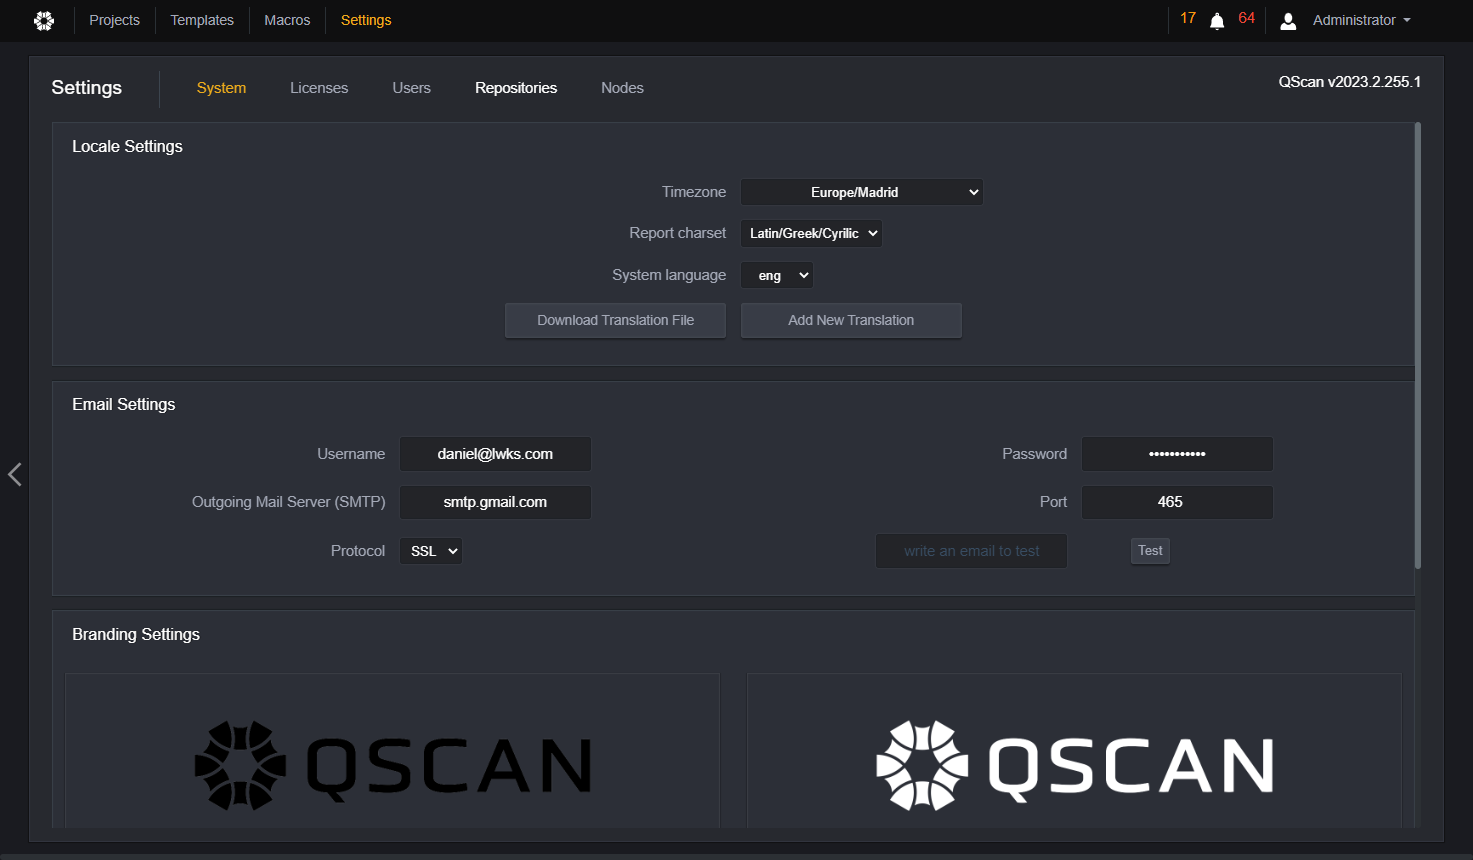Click the 'write an email to test' field

(971, 551)
